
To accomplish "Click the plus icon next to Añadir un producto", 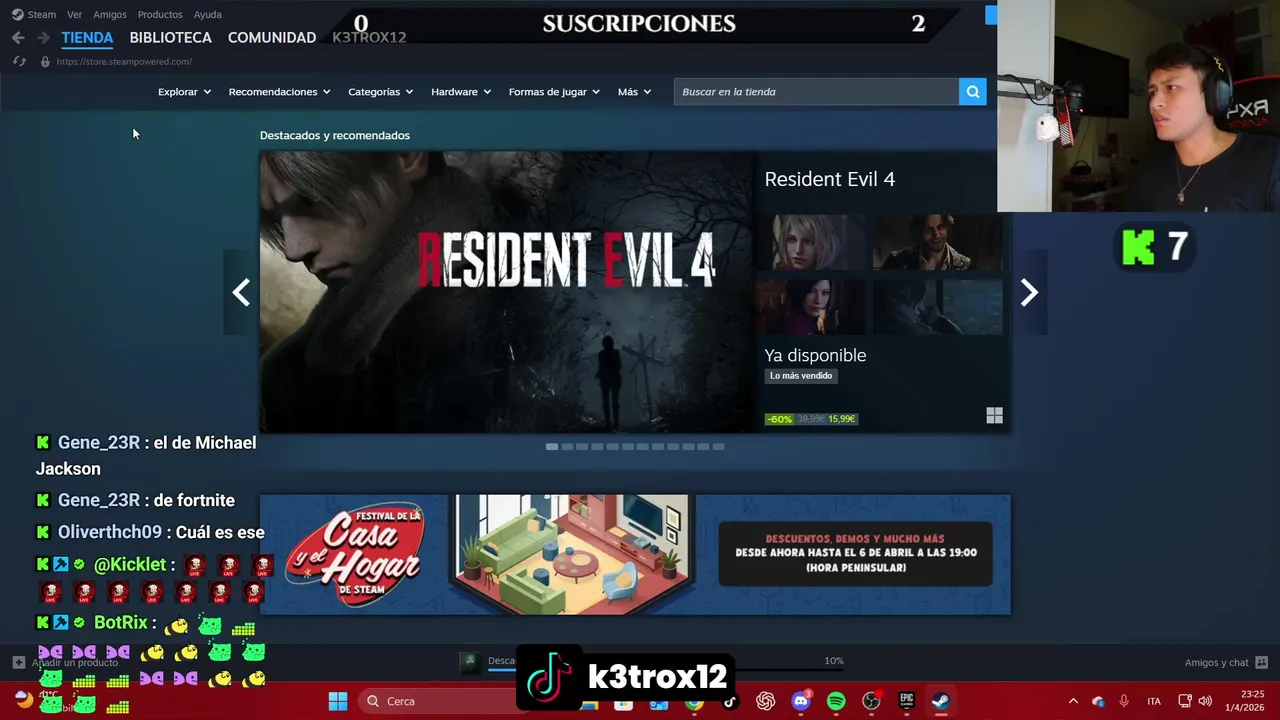I will pos(18,662).
